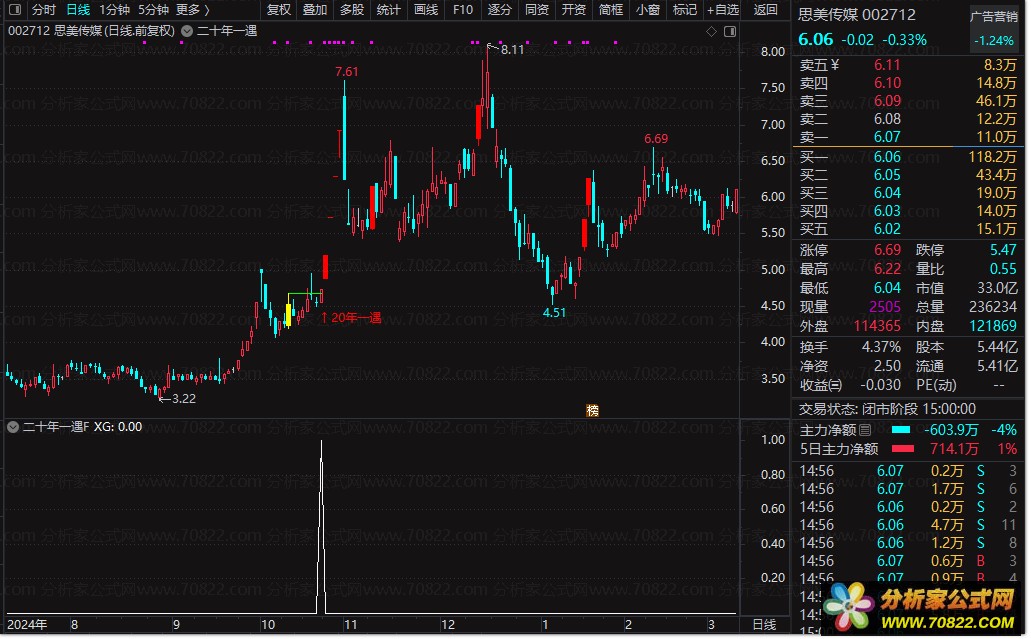The height and width of the screenshot is (639, 1031).
Task: Click 交易状态 闭市阶段 status line
Action: coord(887,410)
